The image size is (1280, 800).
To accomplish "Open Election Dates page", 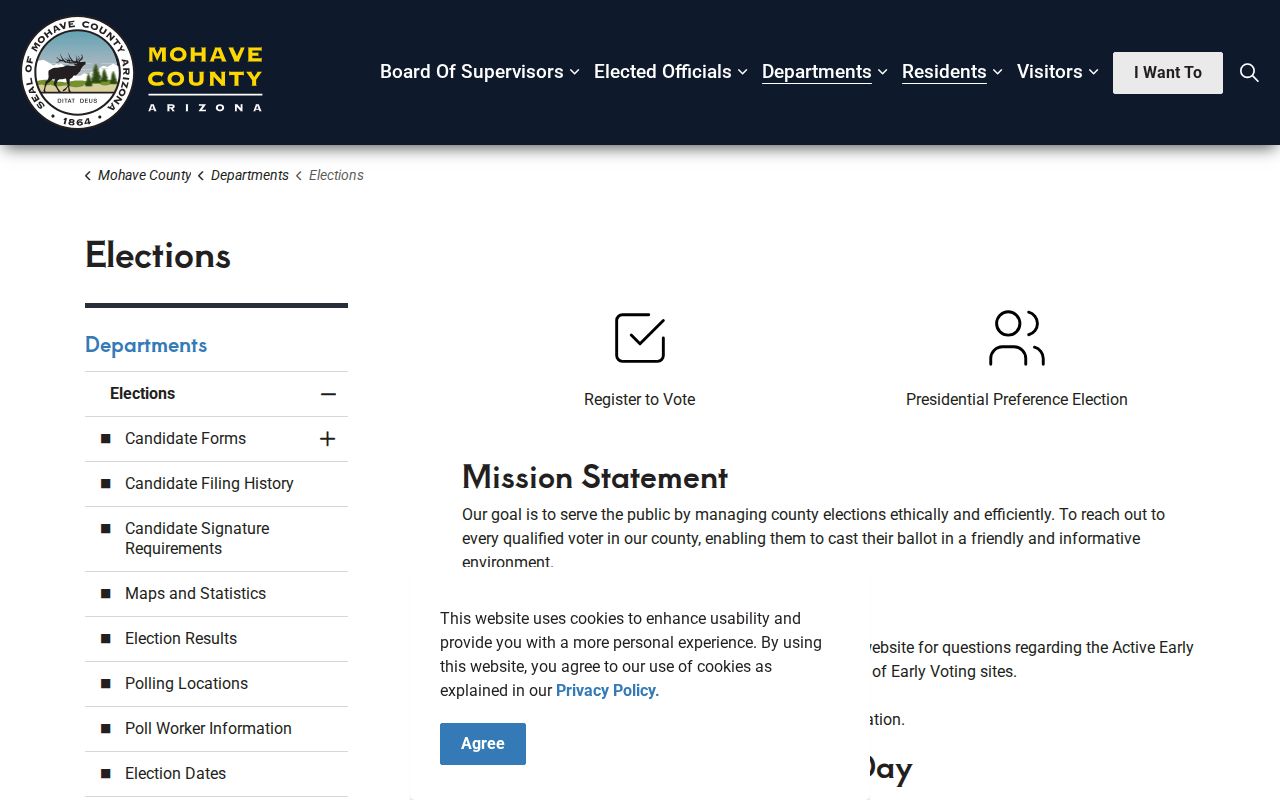I will 175,774.
